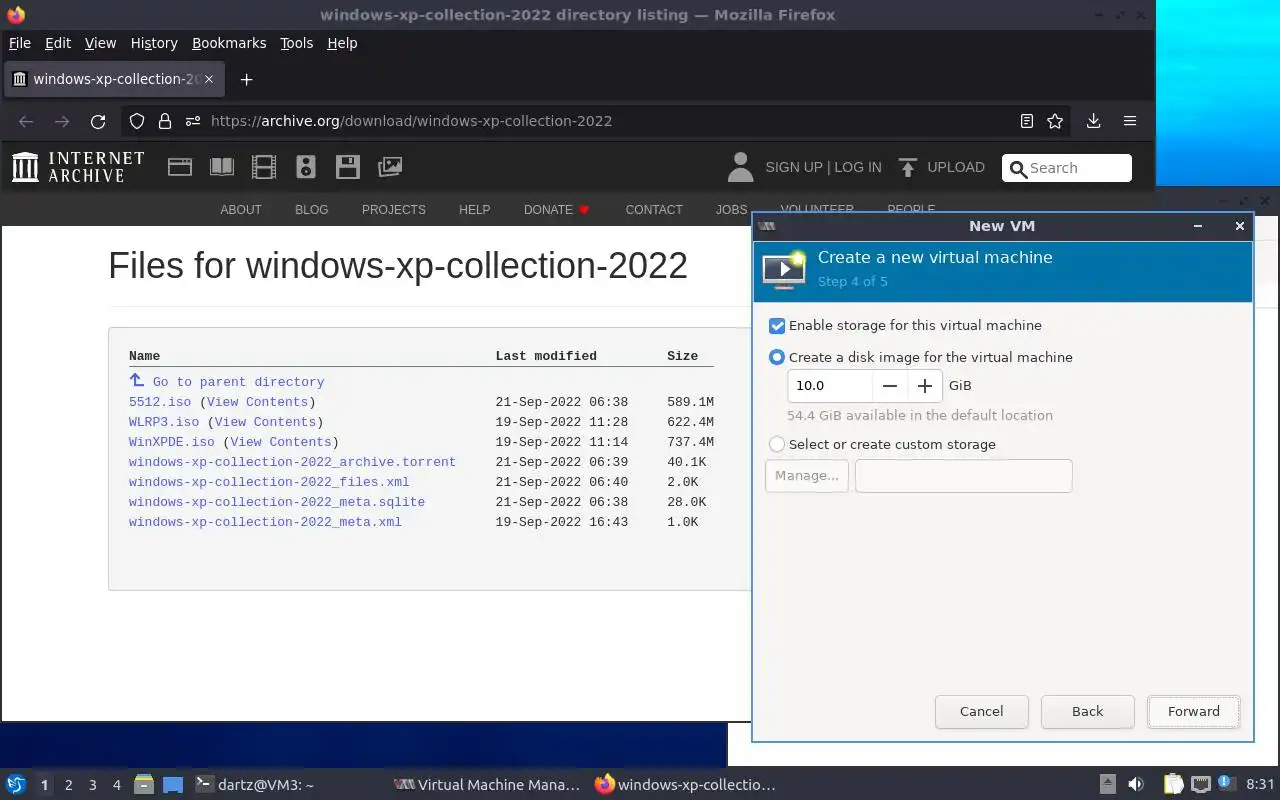The height and width of the screenshot is (800, 1280).
Task: Click the site padlock icon
Action: [x=165, y=121]
